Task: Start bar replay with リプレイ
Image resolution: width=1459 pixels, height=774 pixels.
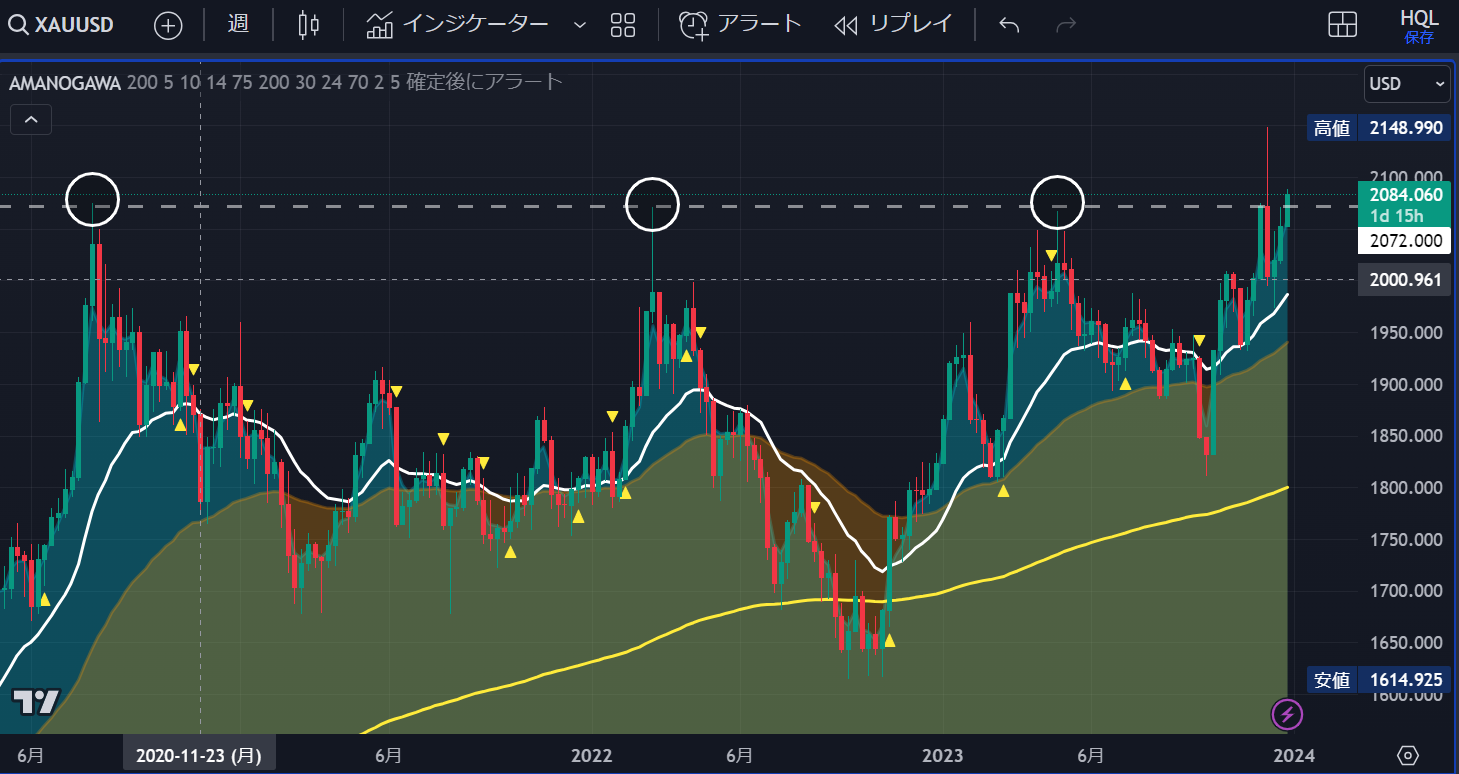Action: pyautogui.click(x=893, y=24)
